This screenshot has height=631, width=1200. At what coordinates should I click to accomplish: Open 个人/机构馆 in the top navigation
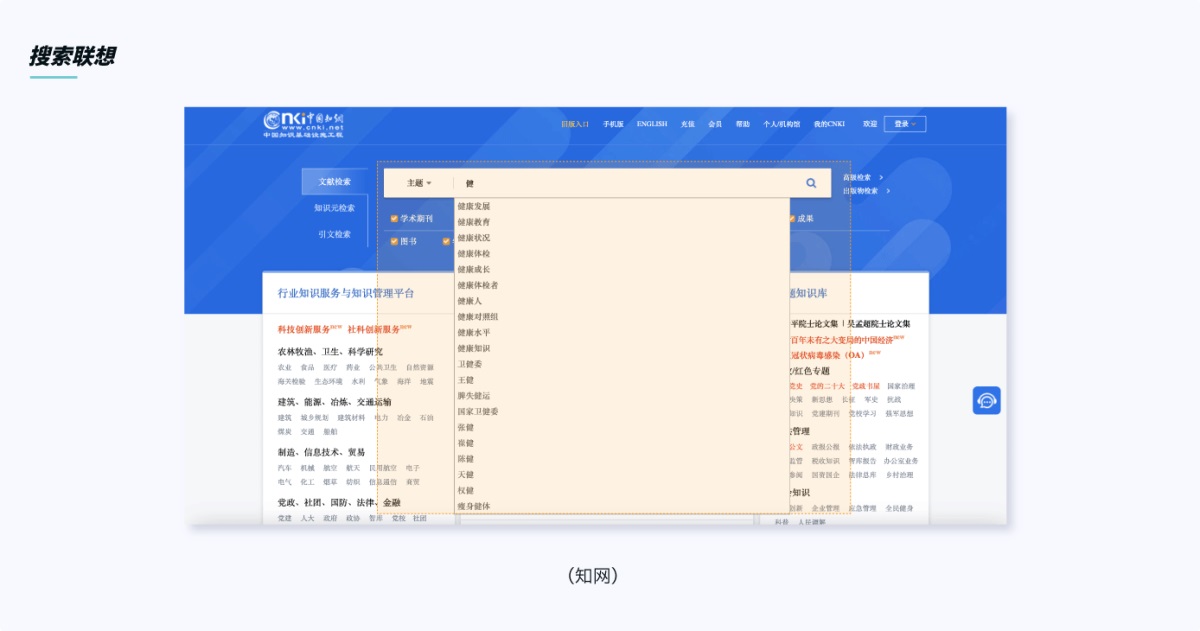782,124
